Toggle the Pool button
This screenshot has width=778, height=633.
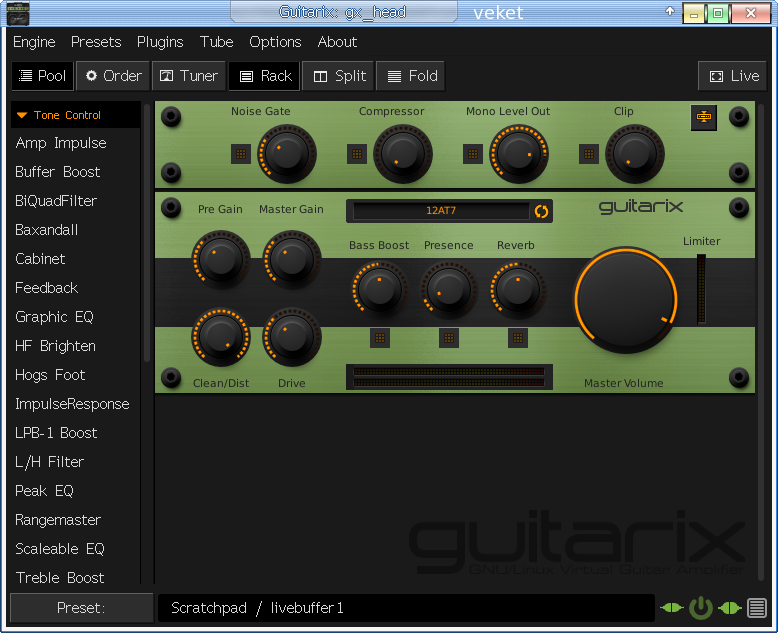(x=43, y=76)
